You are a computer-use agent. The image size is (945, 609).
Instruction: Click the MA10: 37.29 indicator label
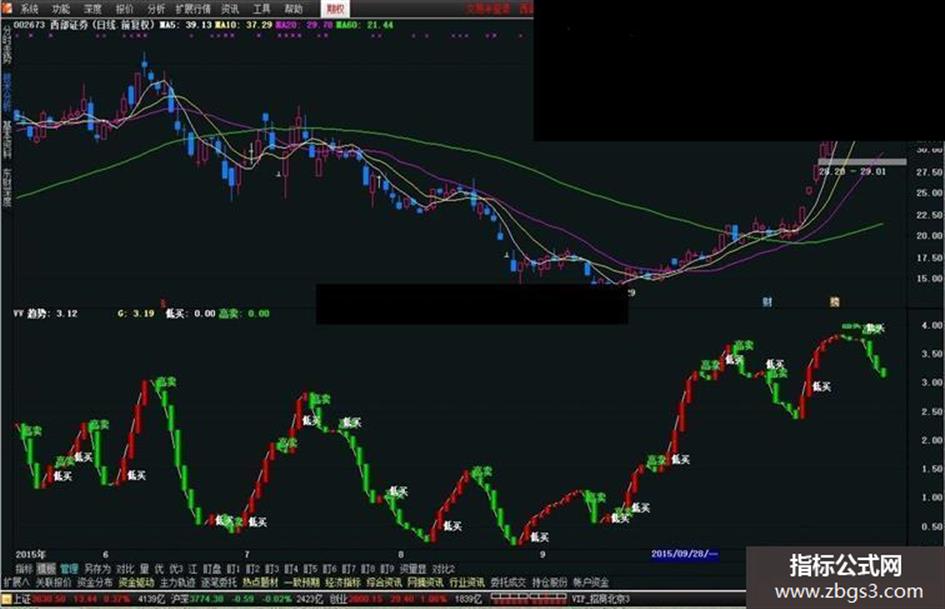(x=245, y=25)
